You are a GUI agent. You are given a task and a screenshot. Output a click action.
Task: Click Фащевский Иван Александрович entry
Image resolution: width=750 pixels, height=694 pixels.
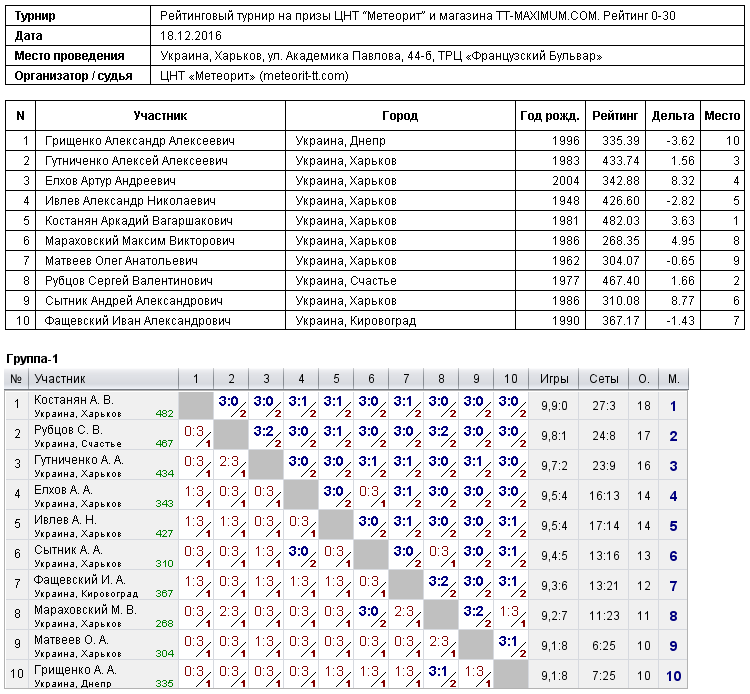click(x=138, y=320)
